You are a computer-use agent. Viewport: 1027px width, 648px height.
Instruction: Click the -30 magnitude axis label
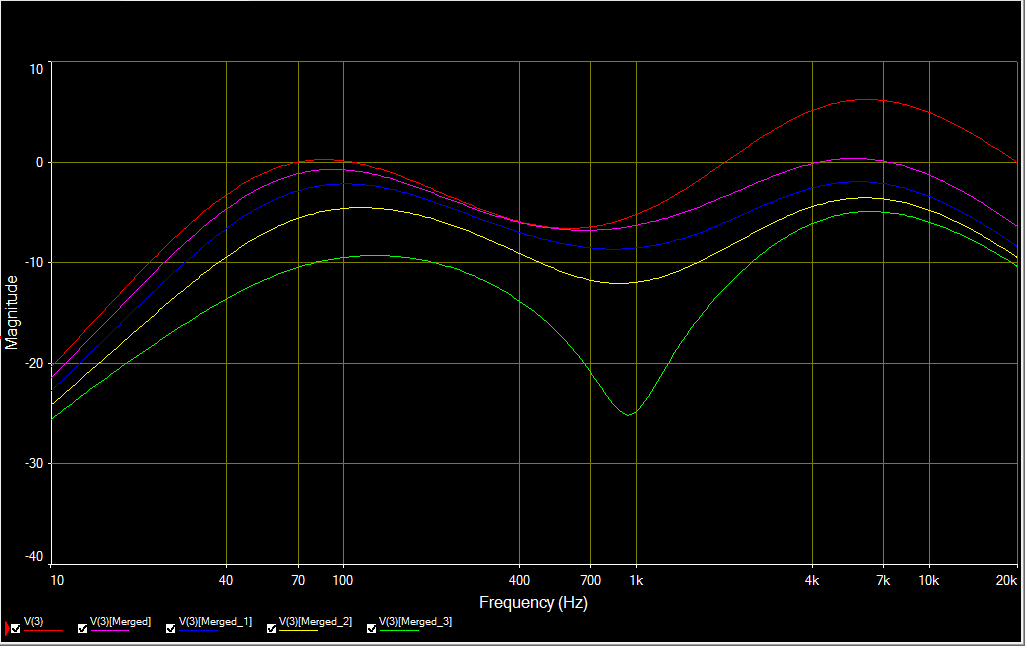pyautogui.click(x=34, y=463)
